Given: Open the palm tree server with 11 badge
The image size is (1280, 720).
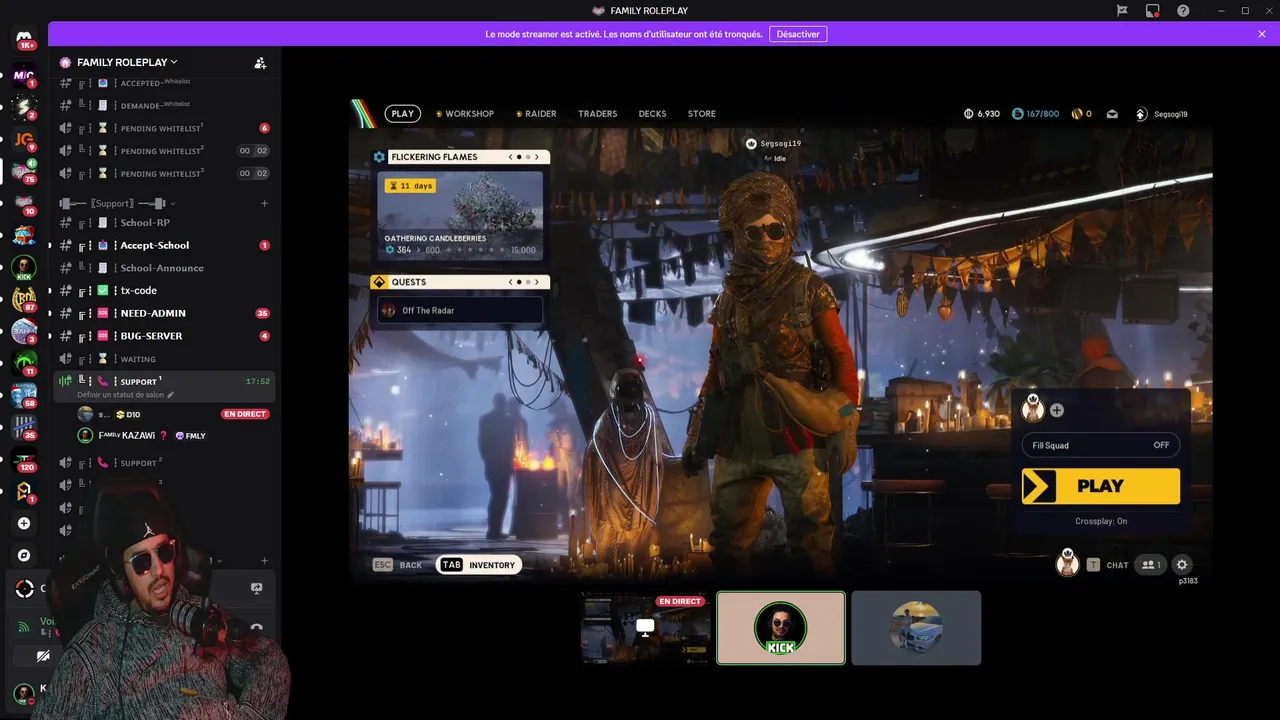Looking at the screenshot, I should coord(24,363).
